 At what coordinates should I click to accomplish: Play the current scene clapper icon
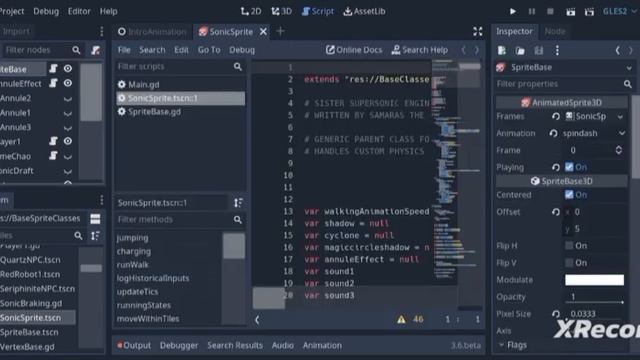tap(570, 11)
